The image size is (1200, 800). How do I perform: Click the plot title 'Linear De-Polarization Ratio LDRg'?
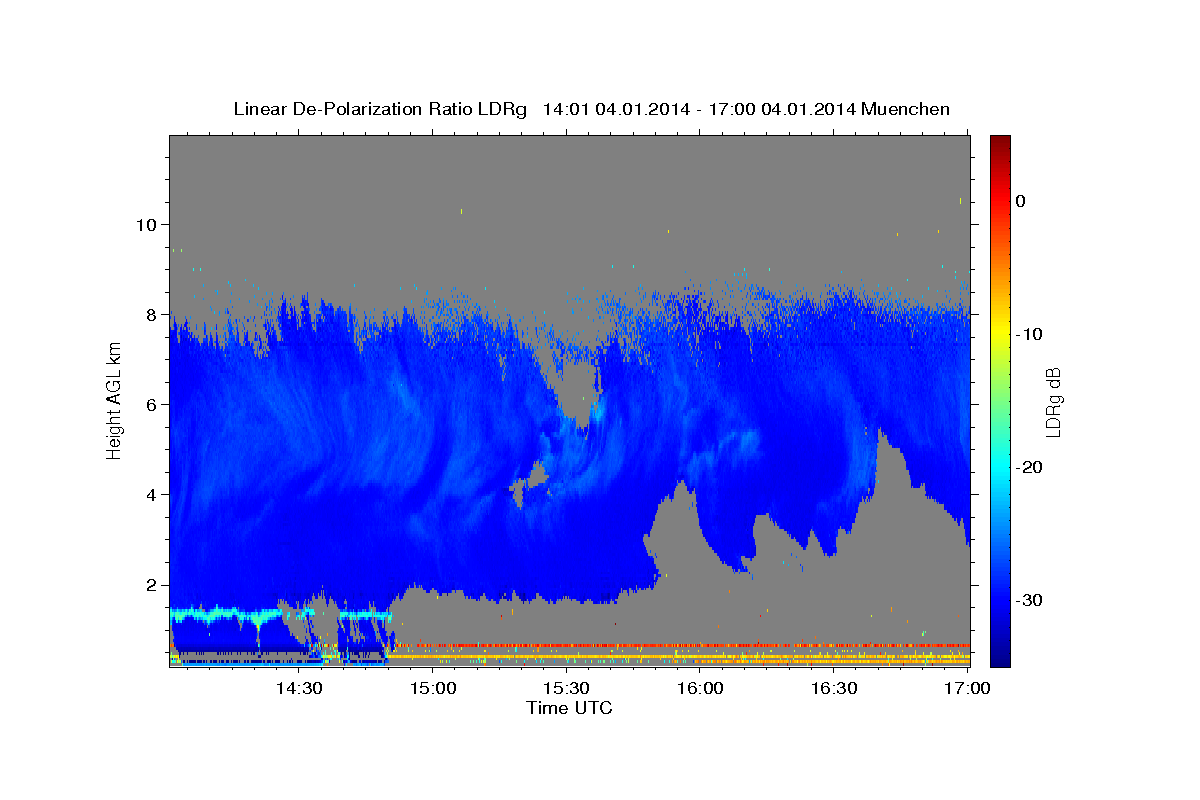379,109
